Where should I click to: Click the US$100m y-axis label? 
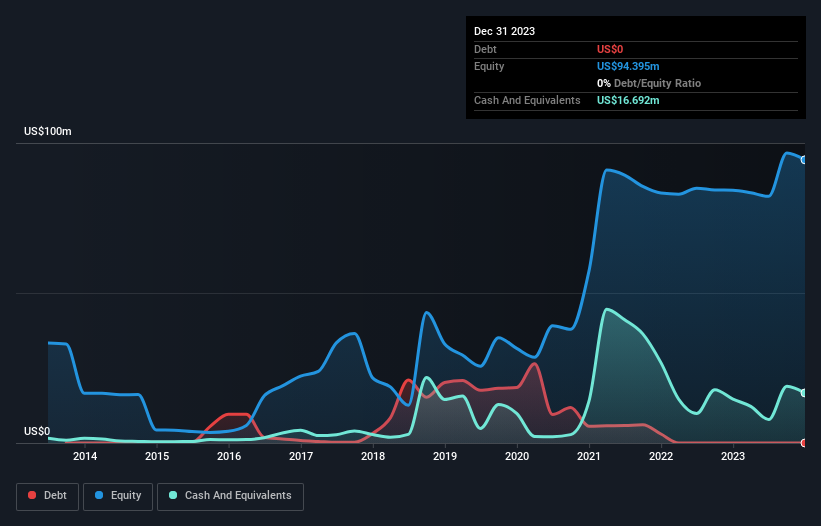click(x=48, y=131)
